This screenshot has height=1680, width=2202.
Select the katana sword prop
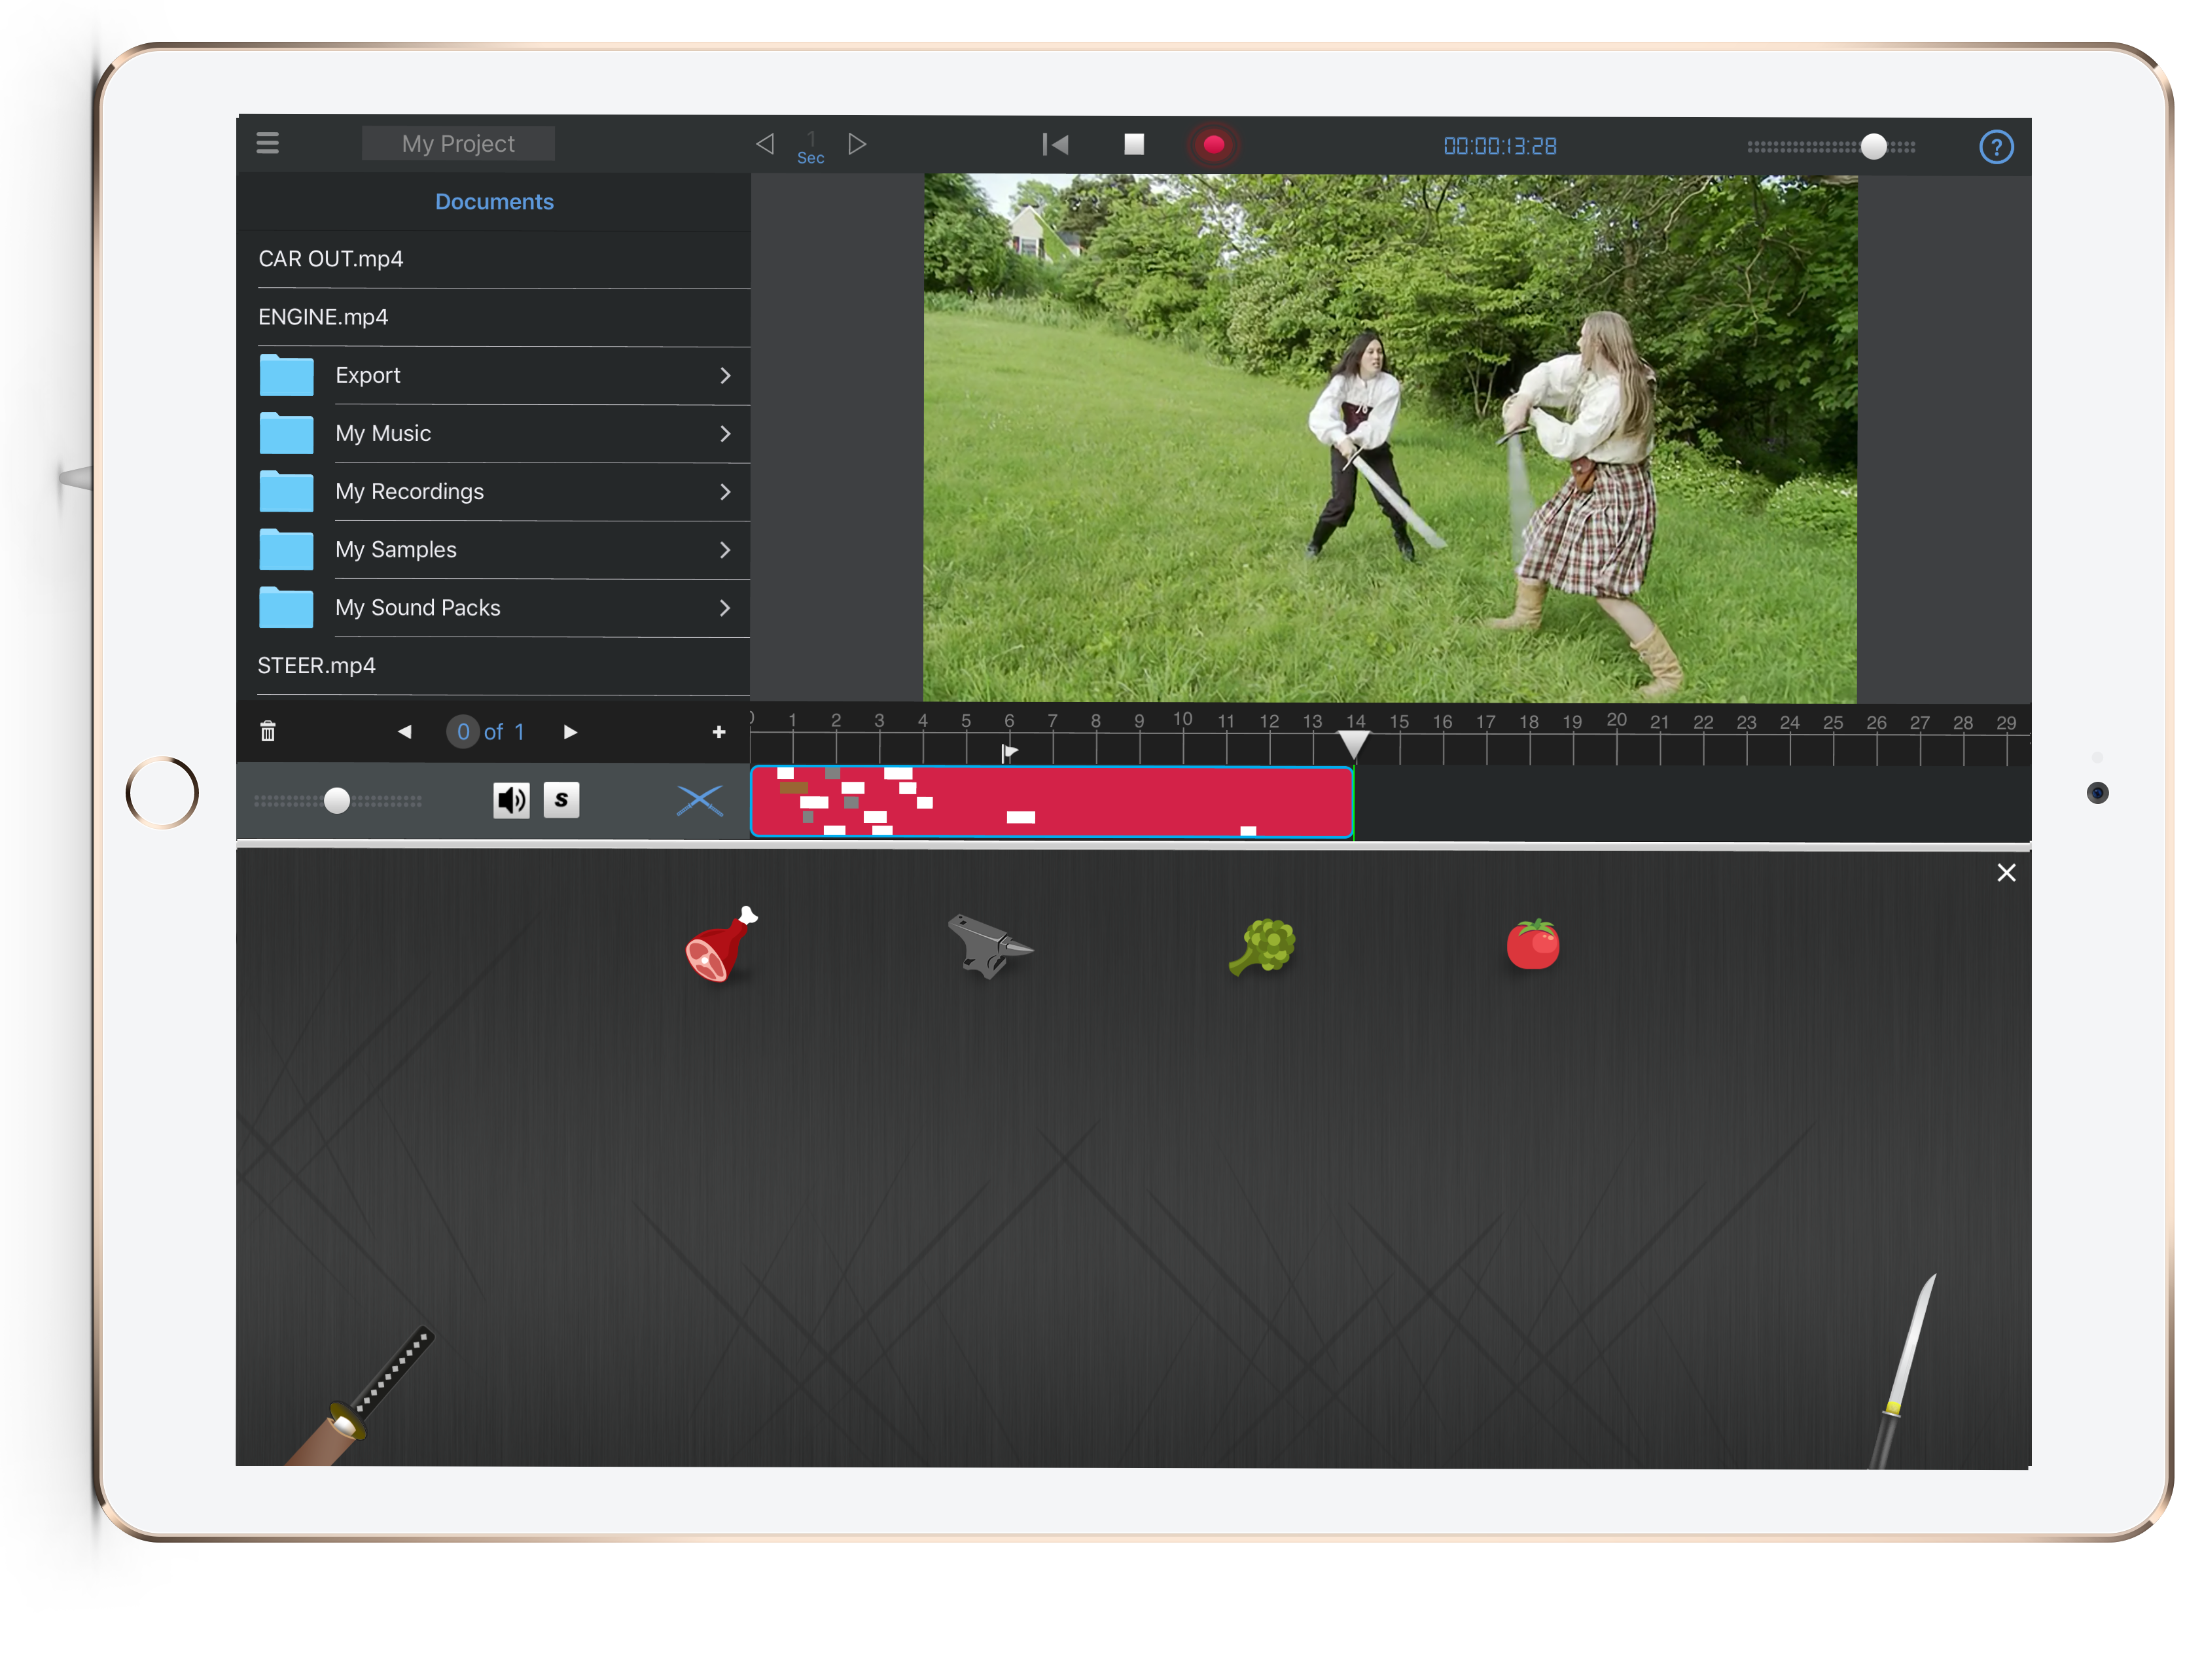click(x=370, y=1390)
